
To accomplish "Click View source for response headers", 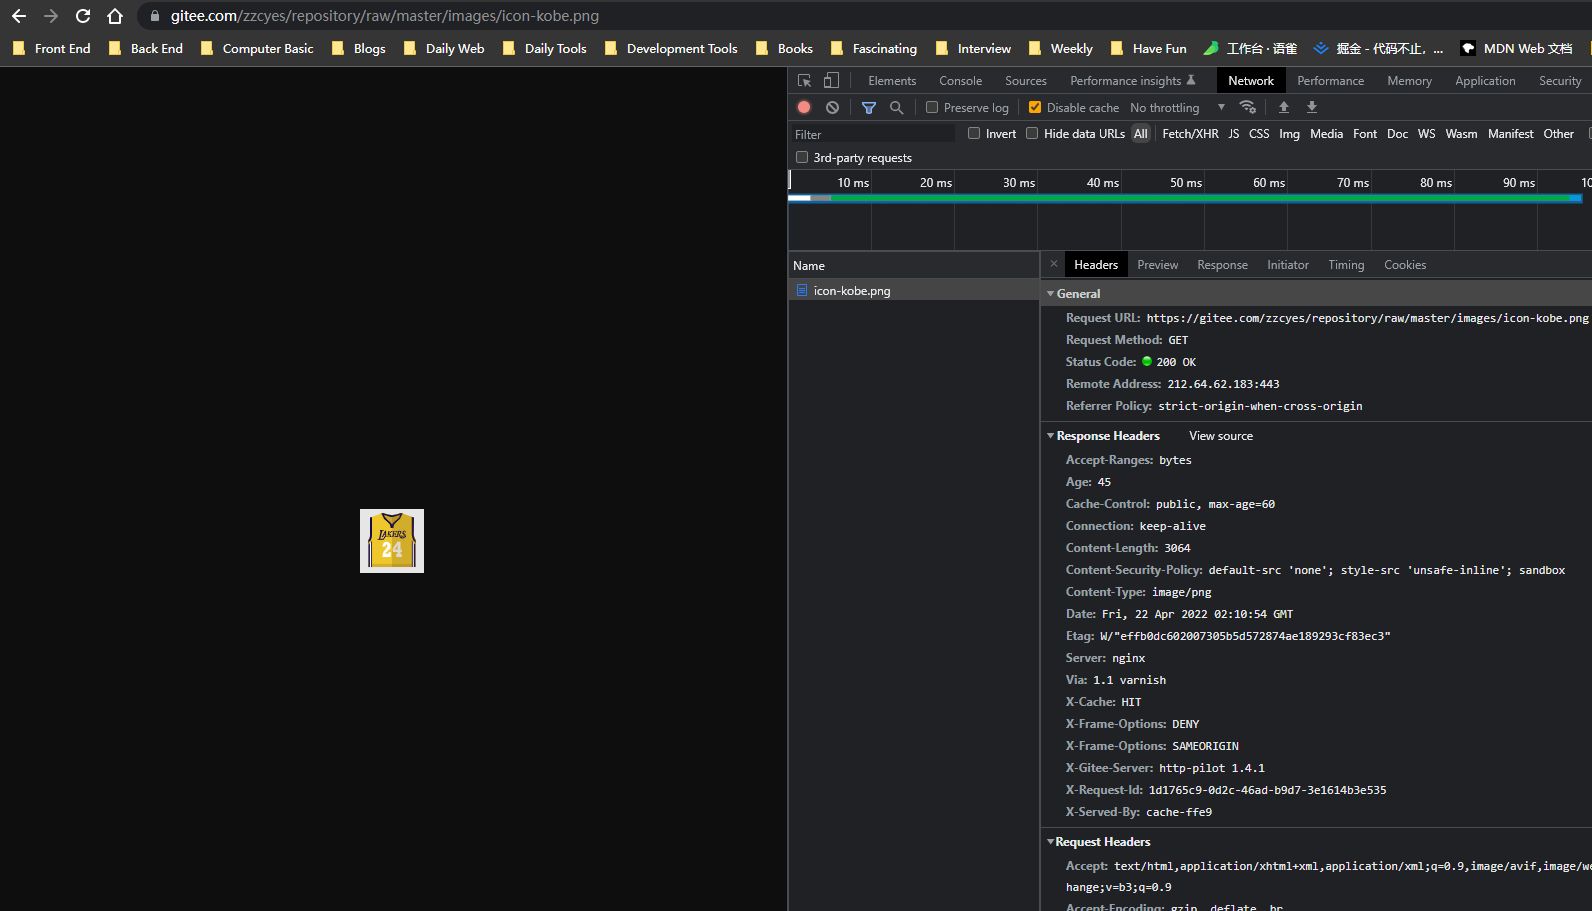I will (1221, 436).
